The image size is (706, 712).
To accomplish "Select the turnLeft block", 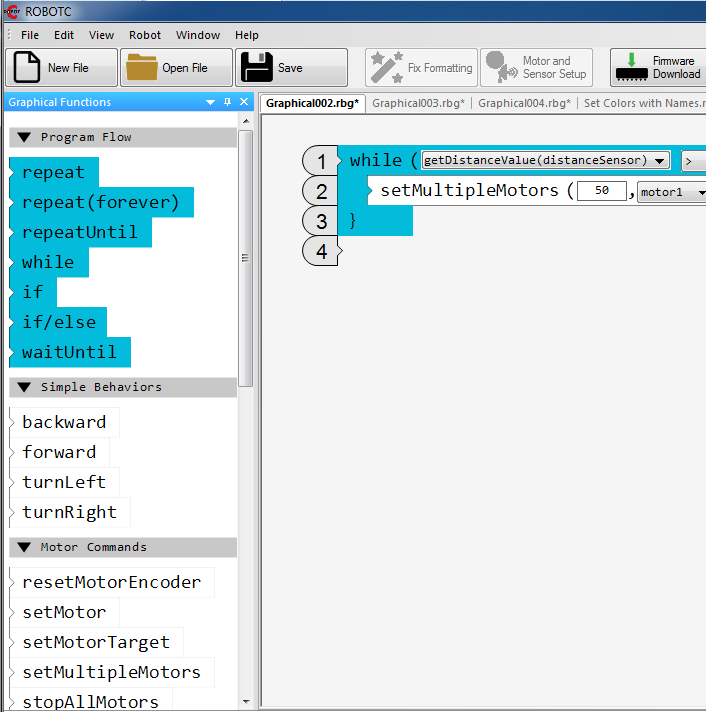I will [x=64, y=482].
